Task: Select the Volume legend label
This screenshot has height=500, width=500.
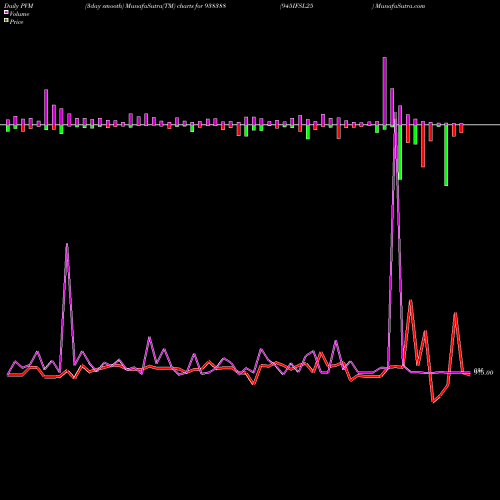Action: (19, 14)
